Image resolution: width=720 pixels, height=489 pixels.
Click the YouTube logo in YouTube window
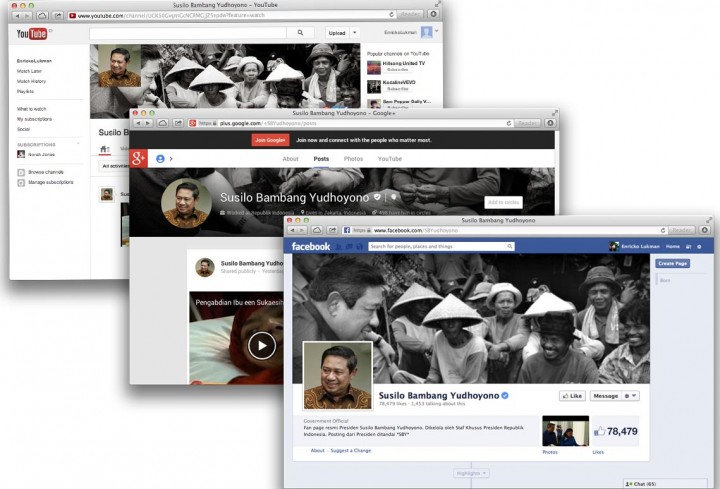[x=32, y=34]
